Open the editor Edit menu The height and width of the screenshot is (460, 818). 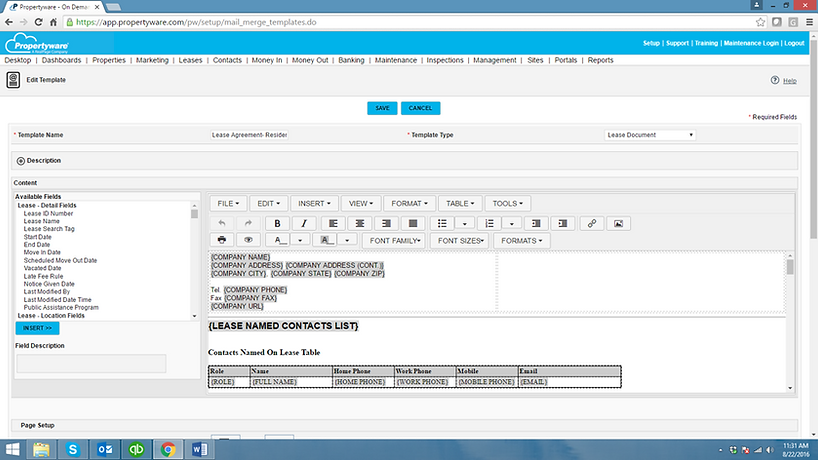[x=268, y=203]
